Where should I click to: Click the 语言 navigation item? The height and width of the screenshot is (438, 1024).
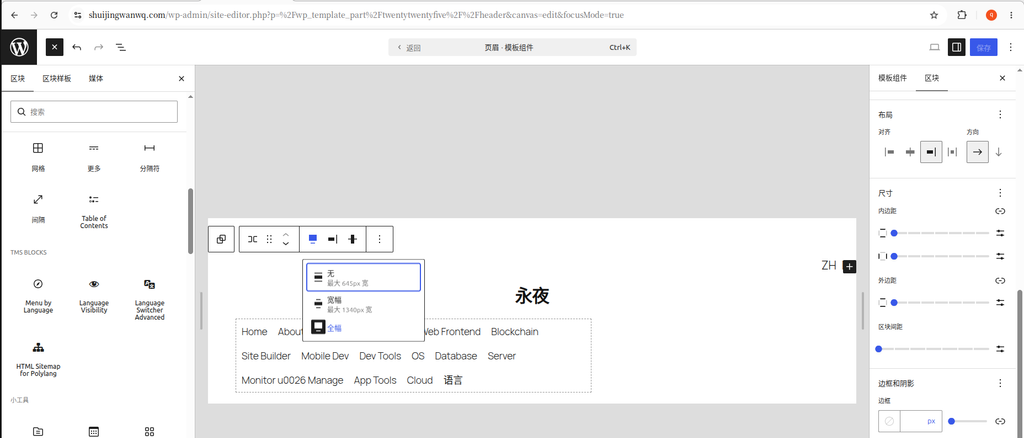click(x=453, y=380)
